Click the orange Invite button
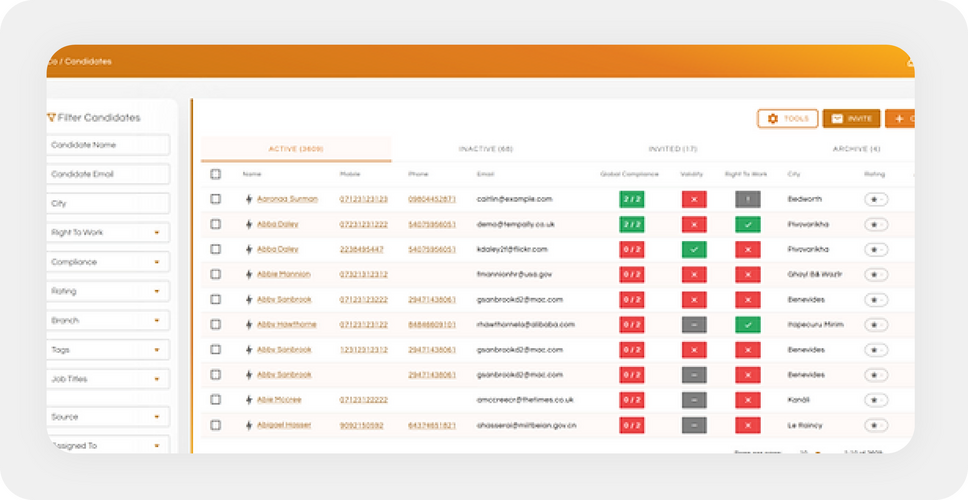This screenshot has height=500, width=968. (x=851, y=119)
